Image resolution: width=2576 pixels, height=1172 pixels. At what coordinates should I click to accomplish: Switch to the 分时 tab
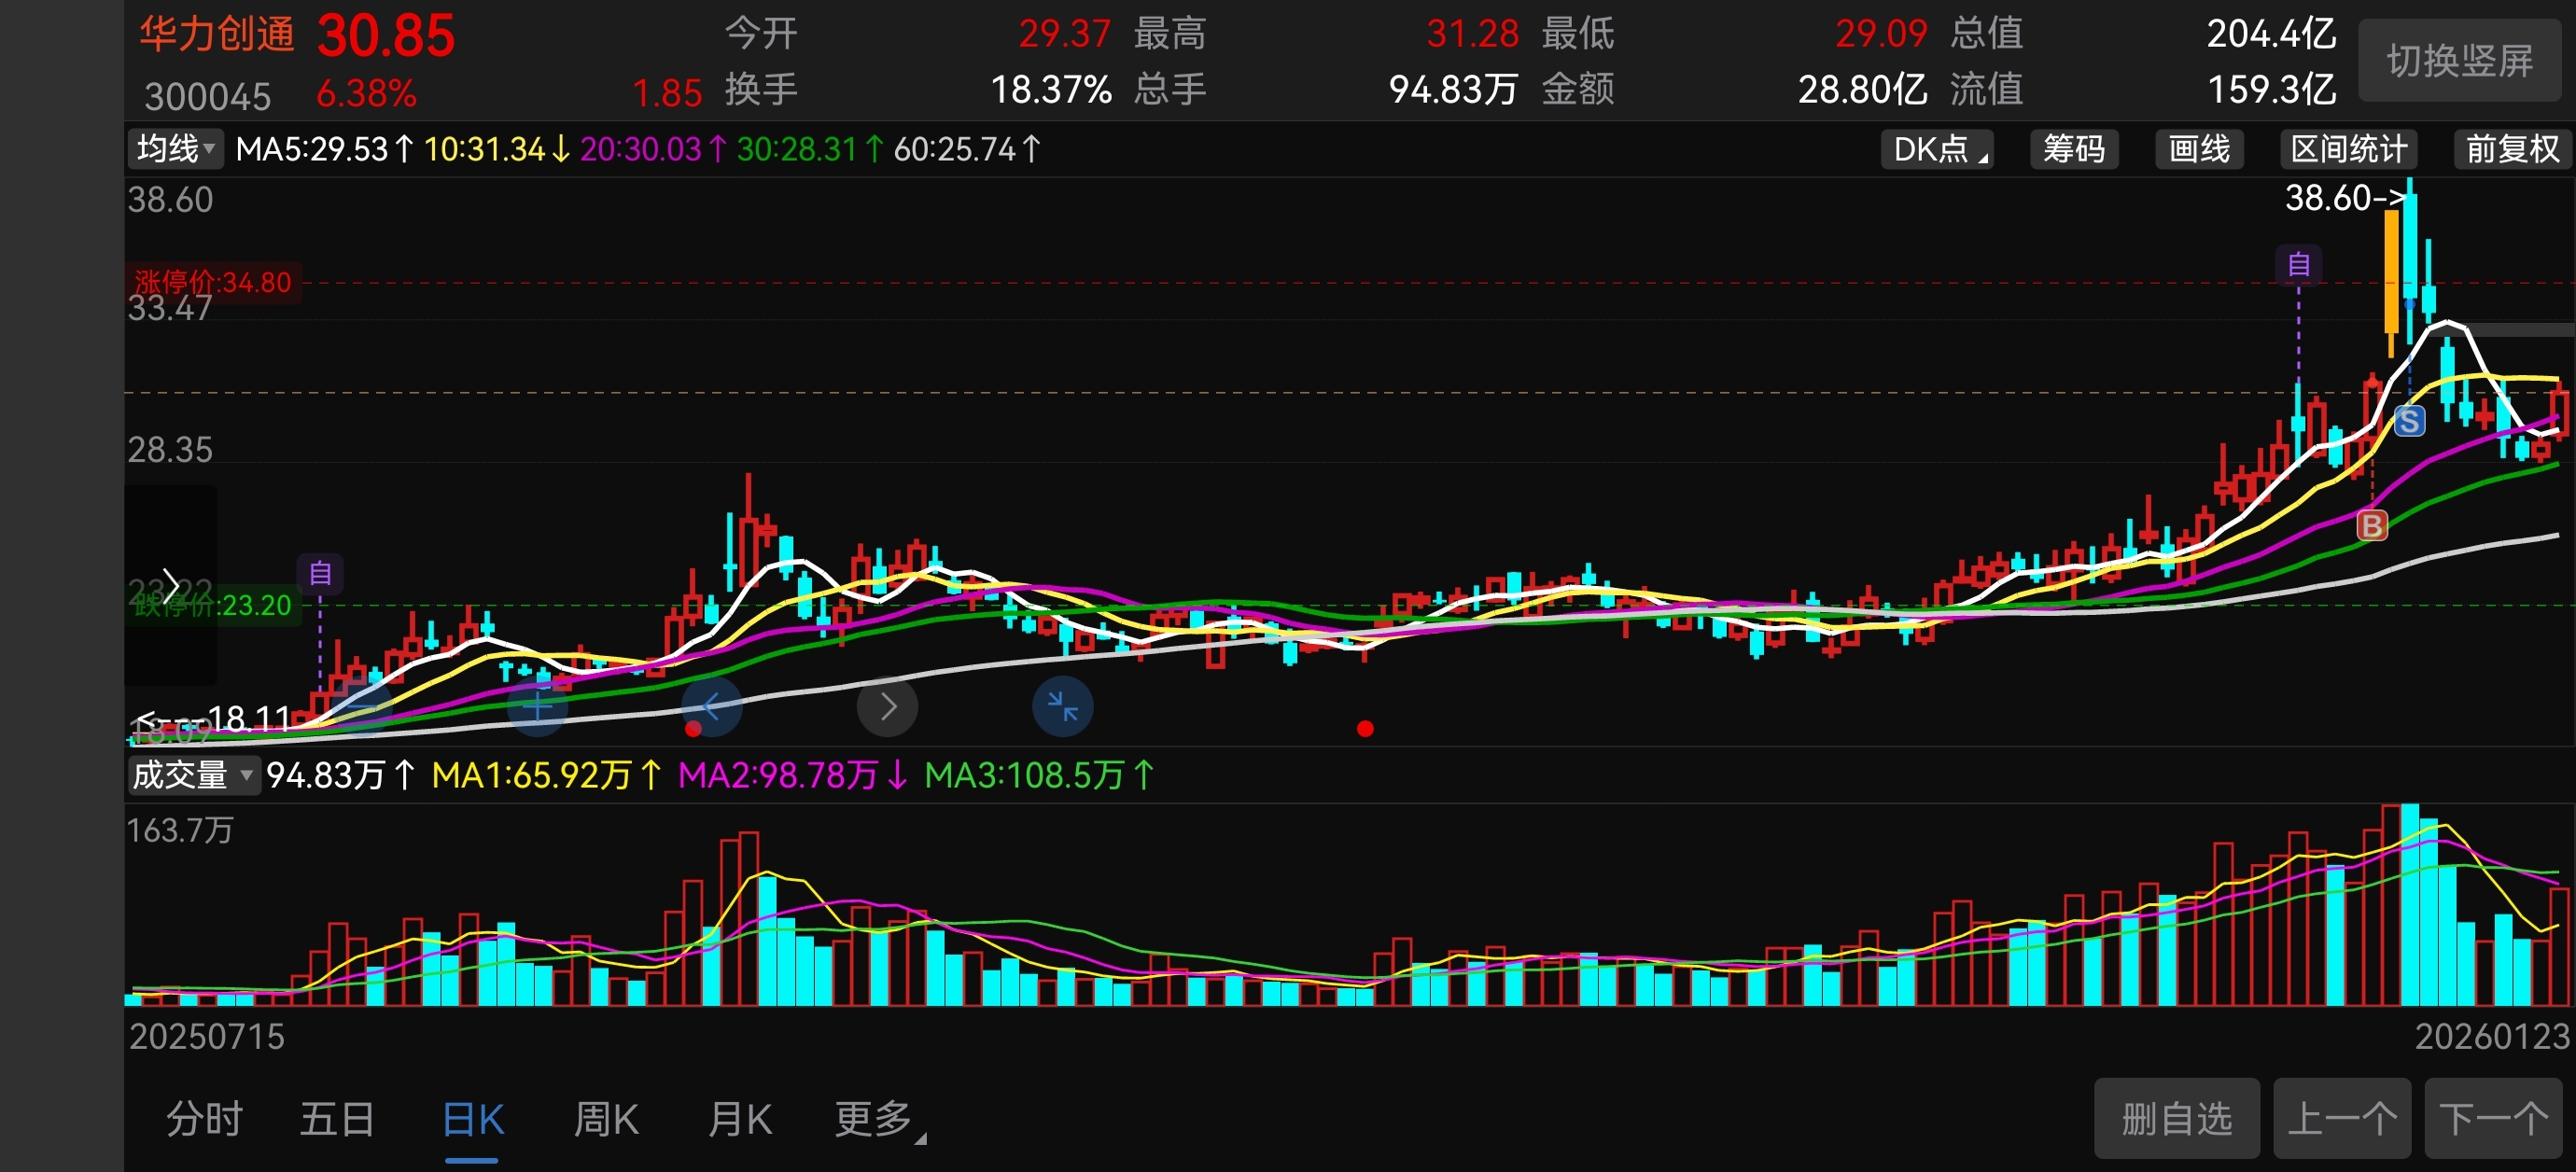204,1119
